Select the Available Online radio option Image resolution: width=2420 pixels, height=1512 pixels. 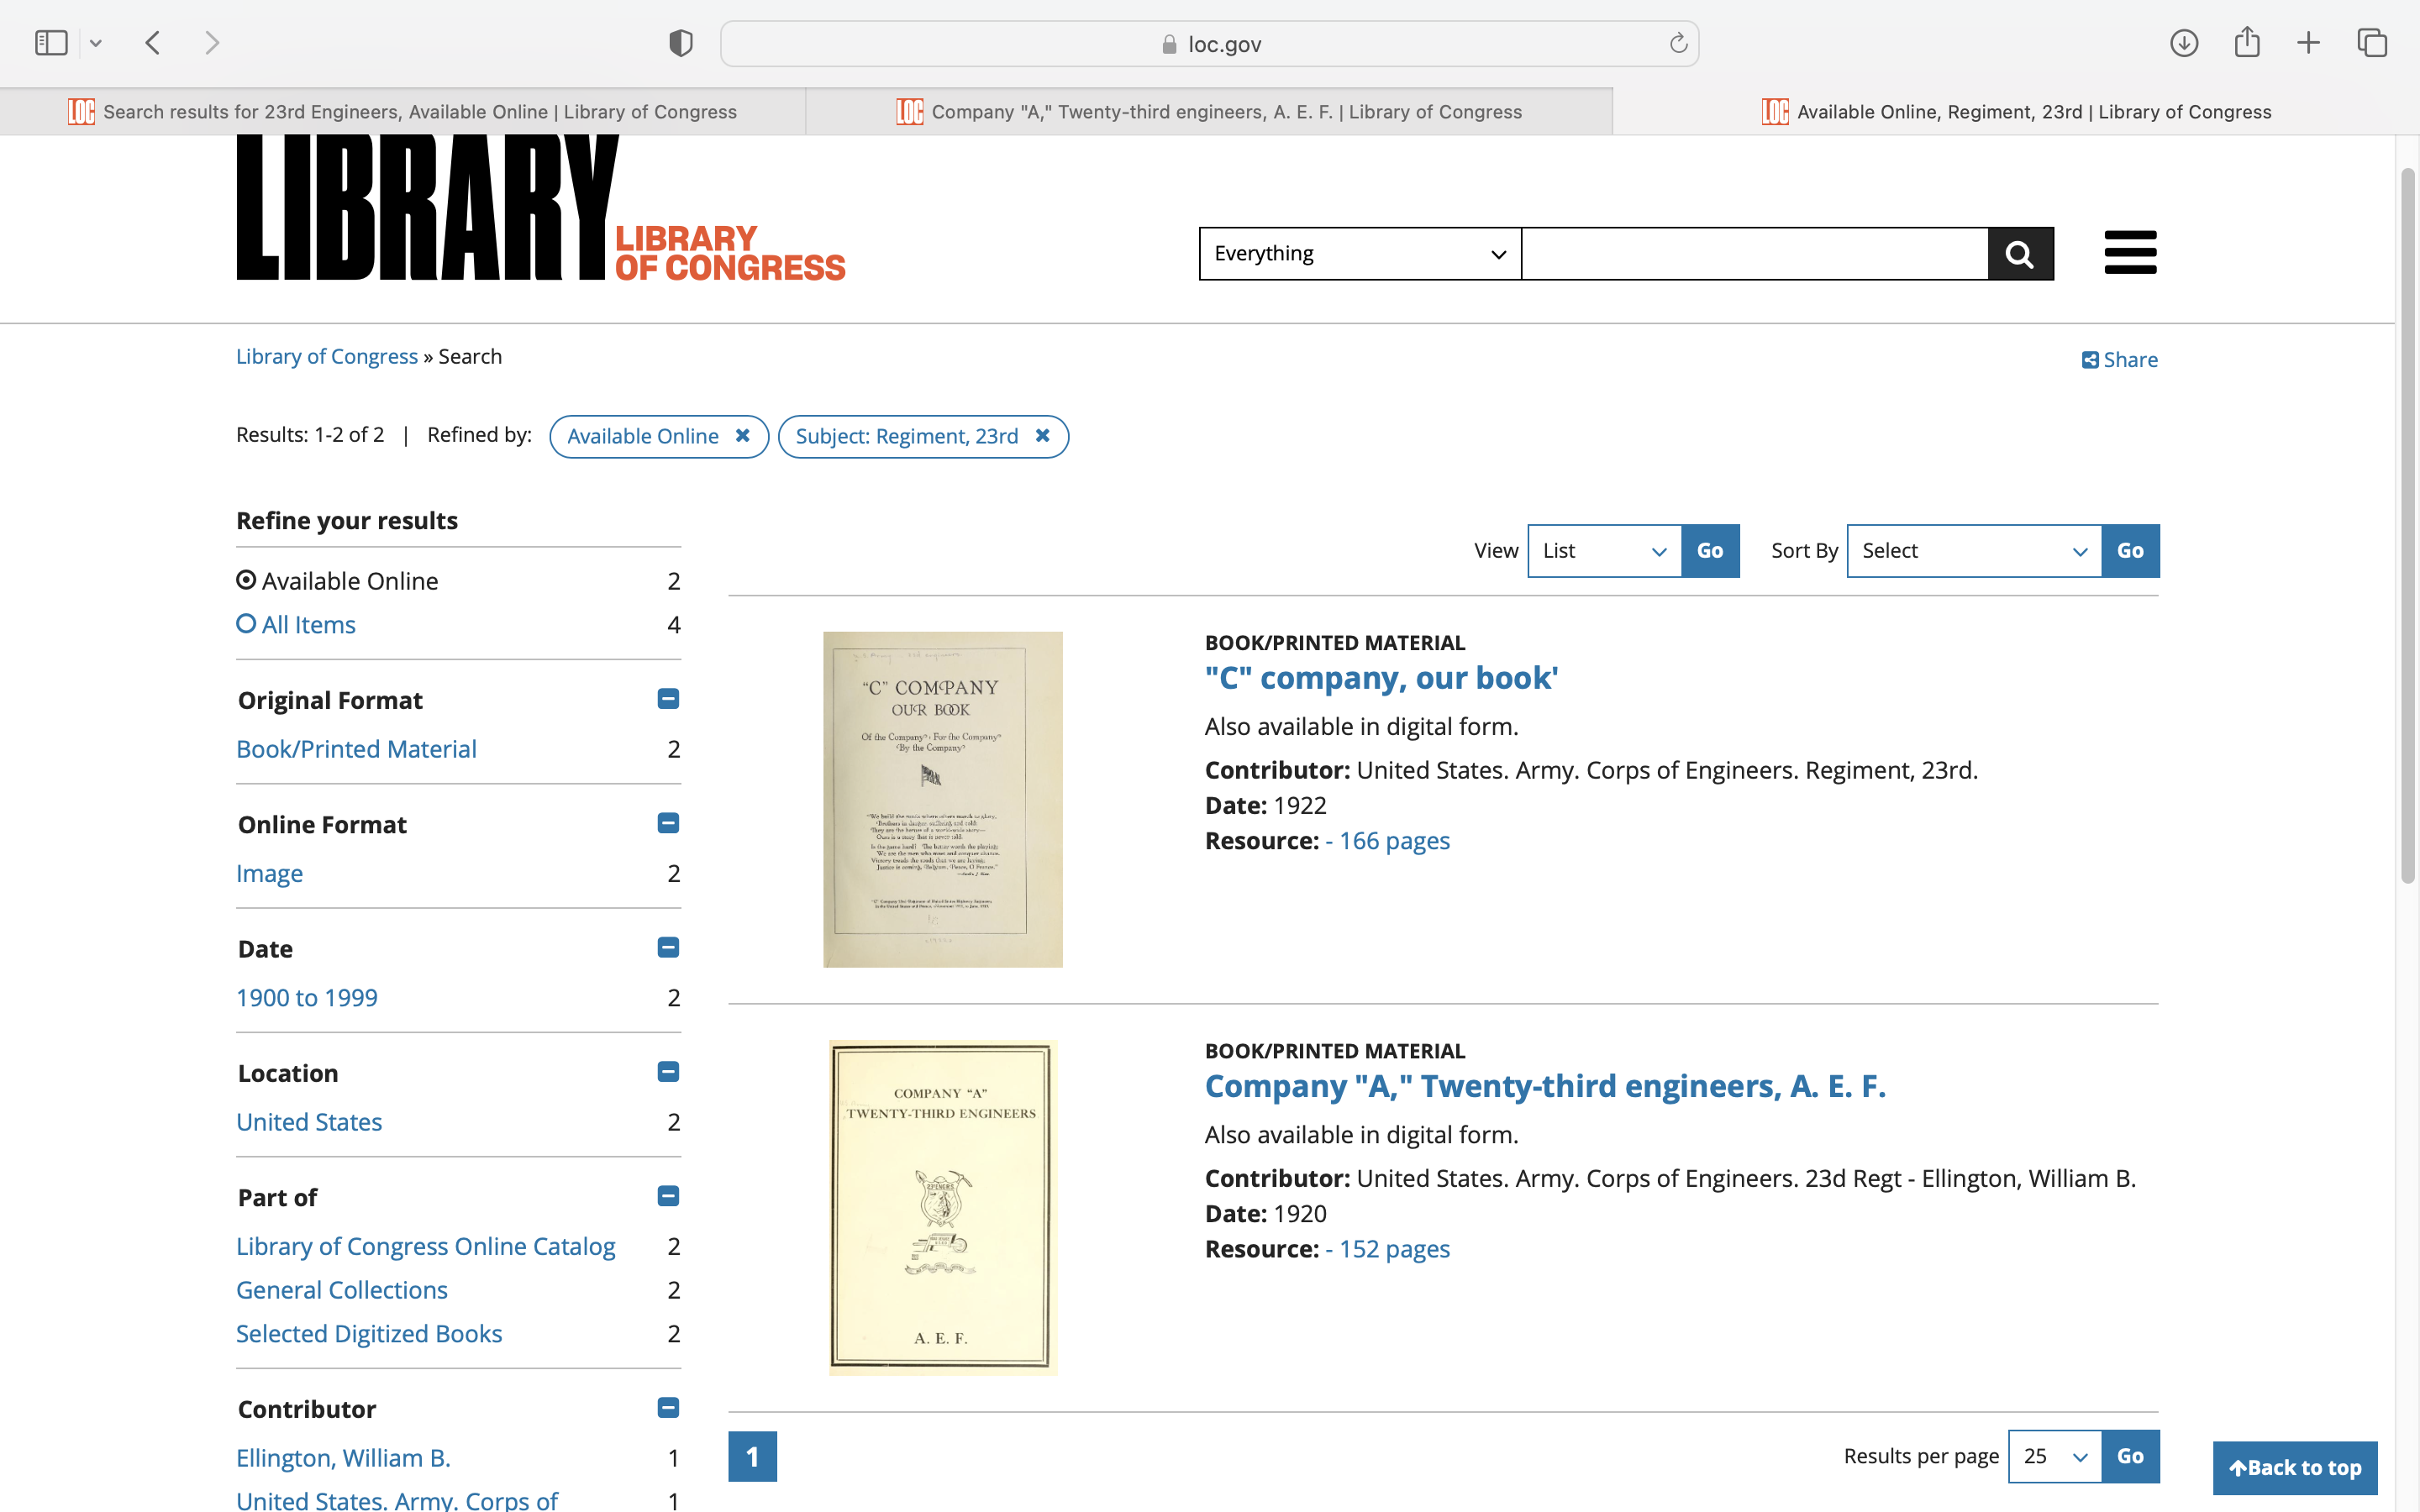pyautogui.click(x=246, y=581)
